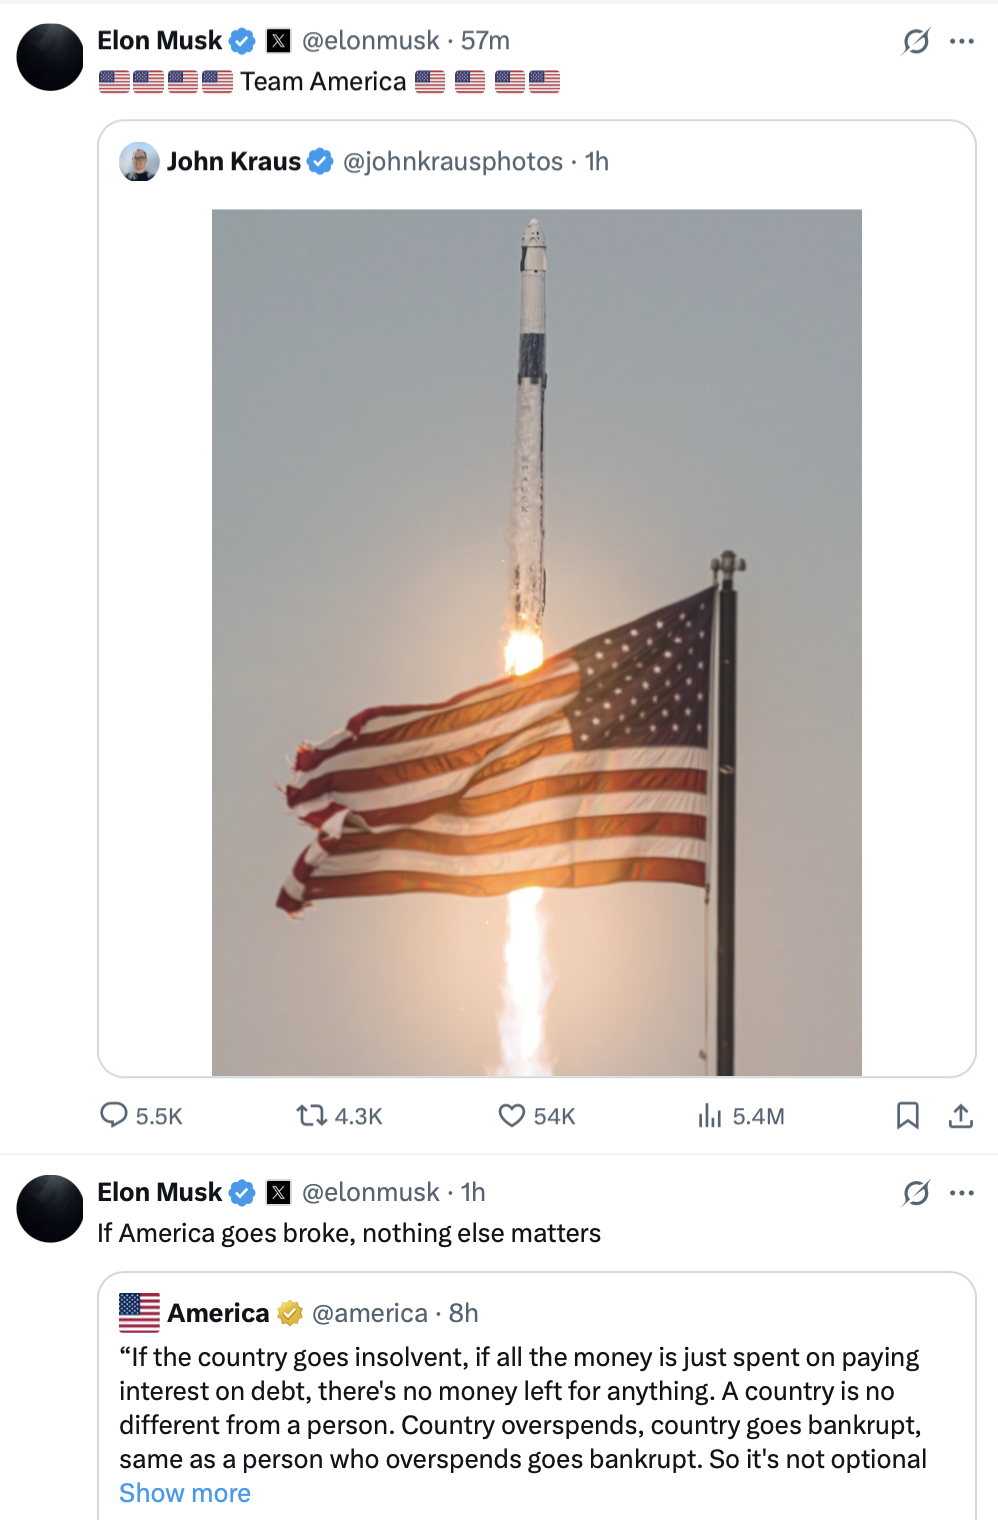Click the X affiliation badge on first post
Viewport: 998px width, 1520px height.
[279, 41]
